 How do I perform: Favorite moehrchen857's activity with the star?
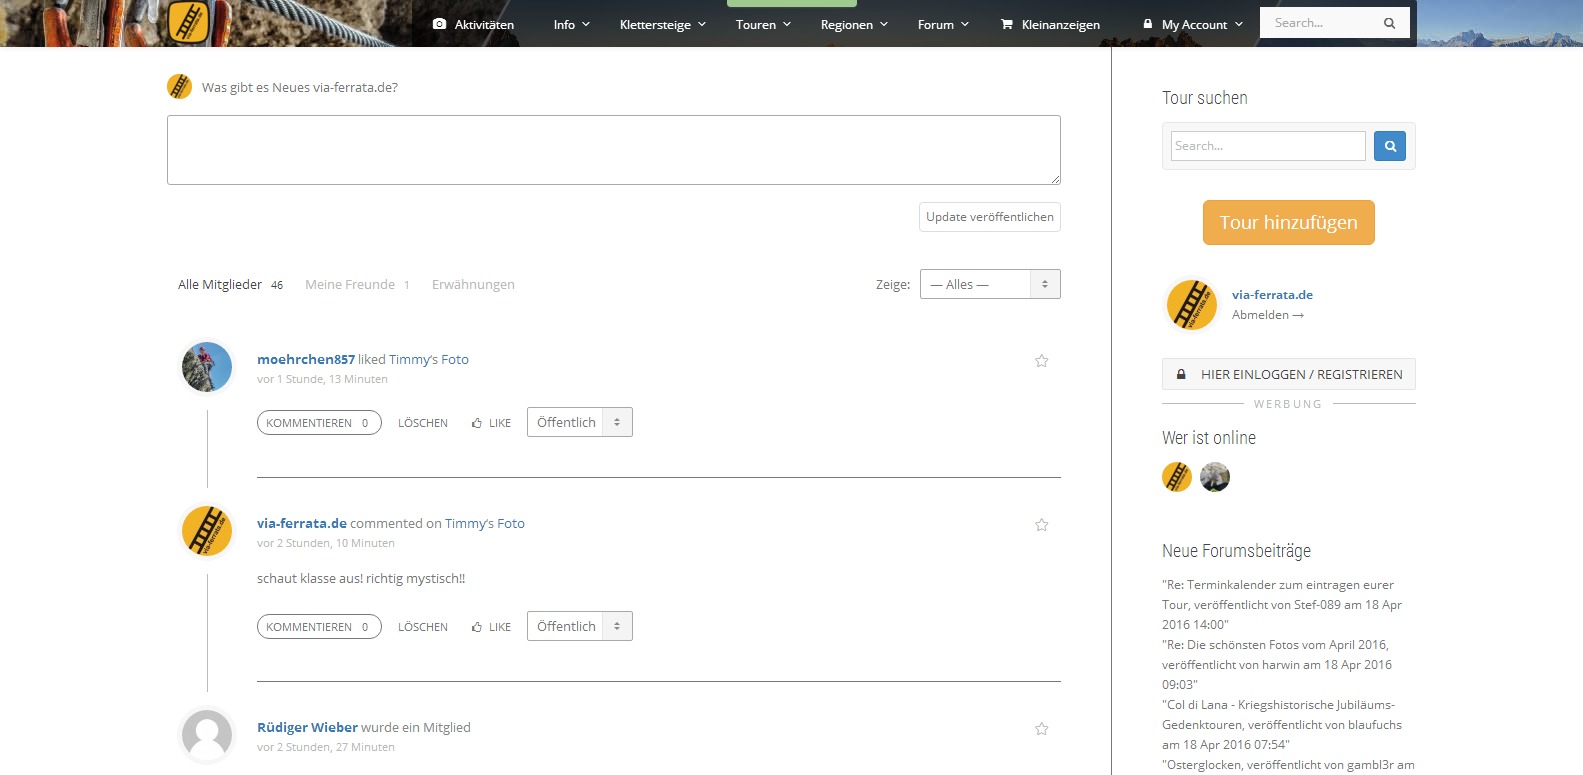coord(1041,361)
